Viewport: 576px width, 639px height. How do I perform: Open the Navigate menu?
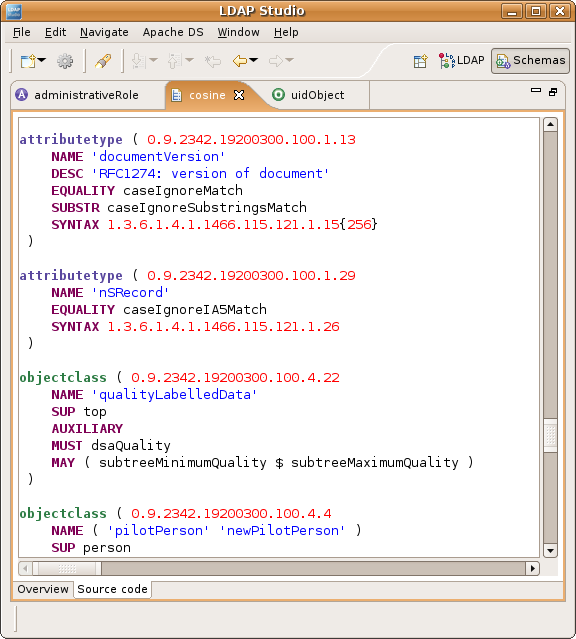pos(104,32)
